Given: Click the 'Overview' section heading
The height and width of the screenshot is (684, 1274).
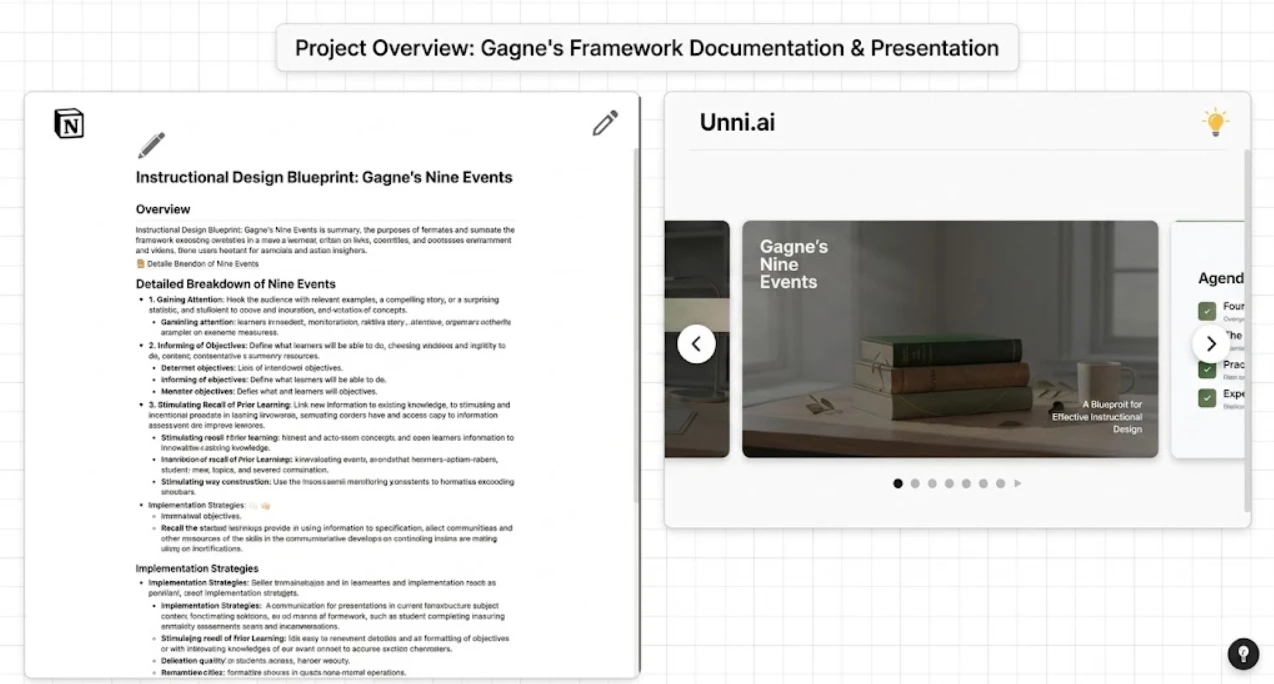Looking at the screenshot, I should [x=163, y=209].
